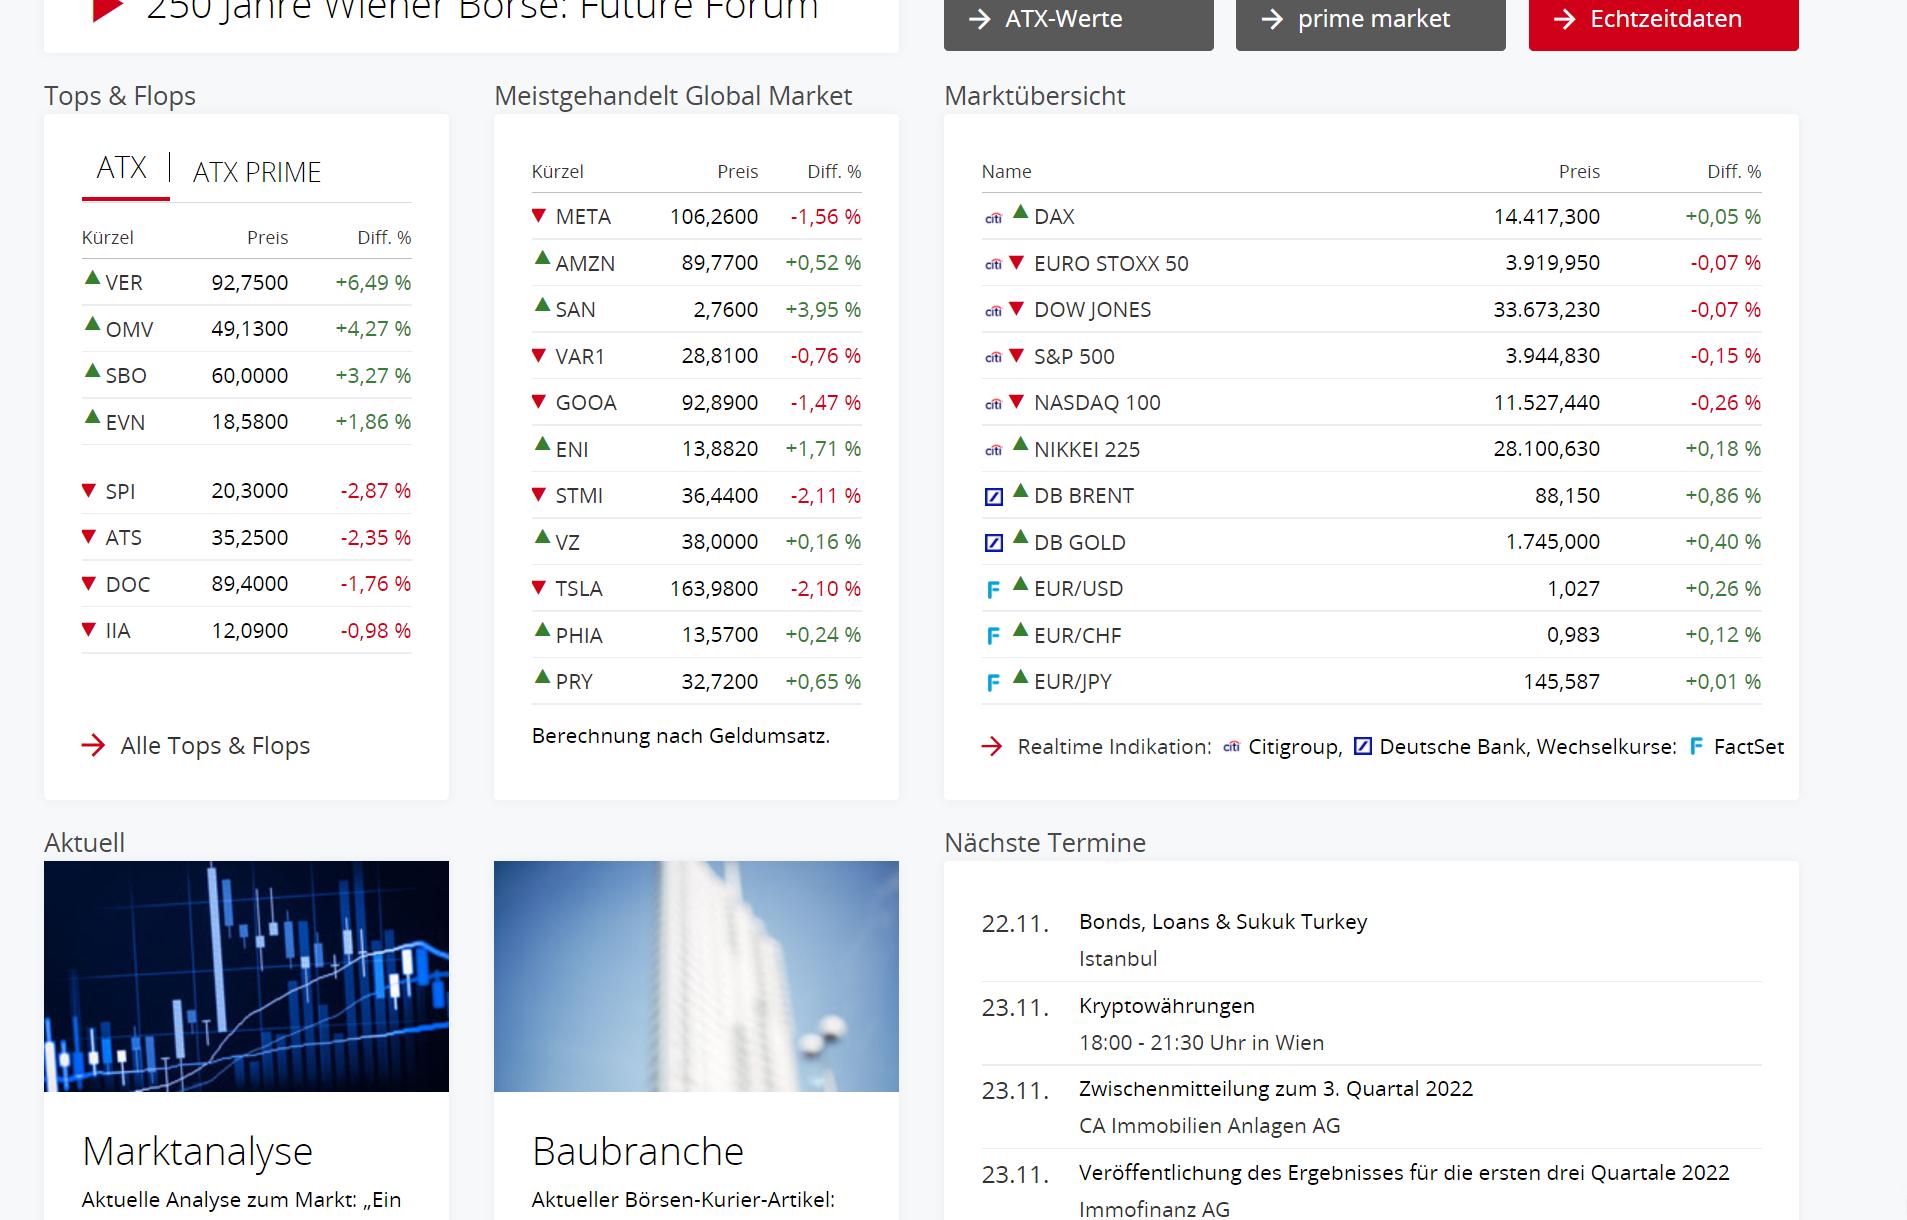This screenshot has height=1220, width=1907.
Task: Click the PHIA ticker symbol
Action: click(579, 636)
